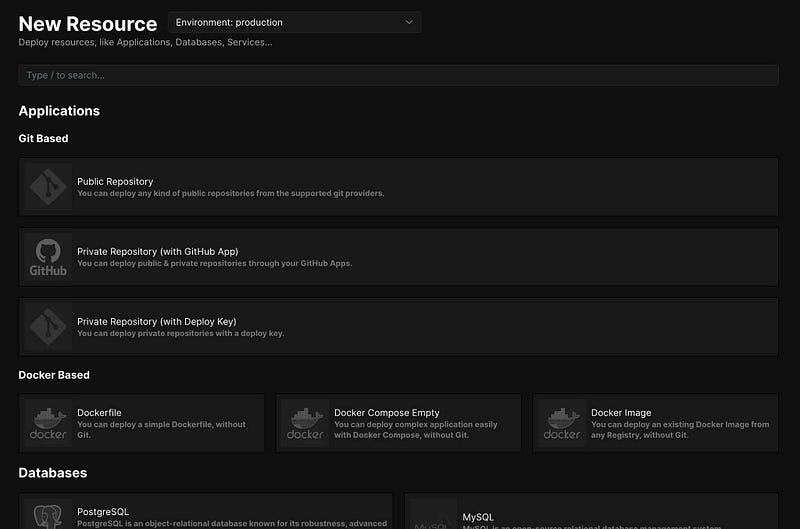Select the PostgreSQL database title

(x=103, y=512)
